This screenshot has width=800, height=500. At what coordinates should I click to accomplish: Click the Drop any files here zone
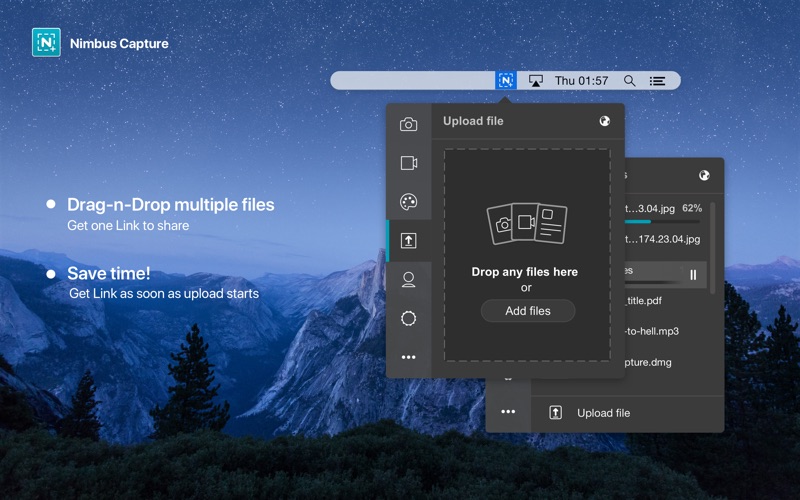(x=527, y=255)
